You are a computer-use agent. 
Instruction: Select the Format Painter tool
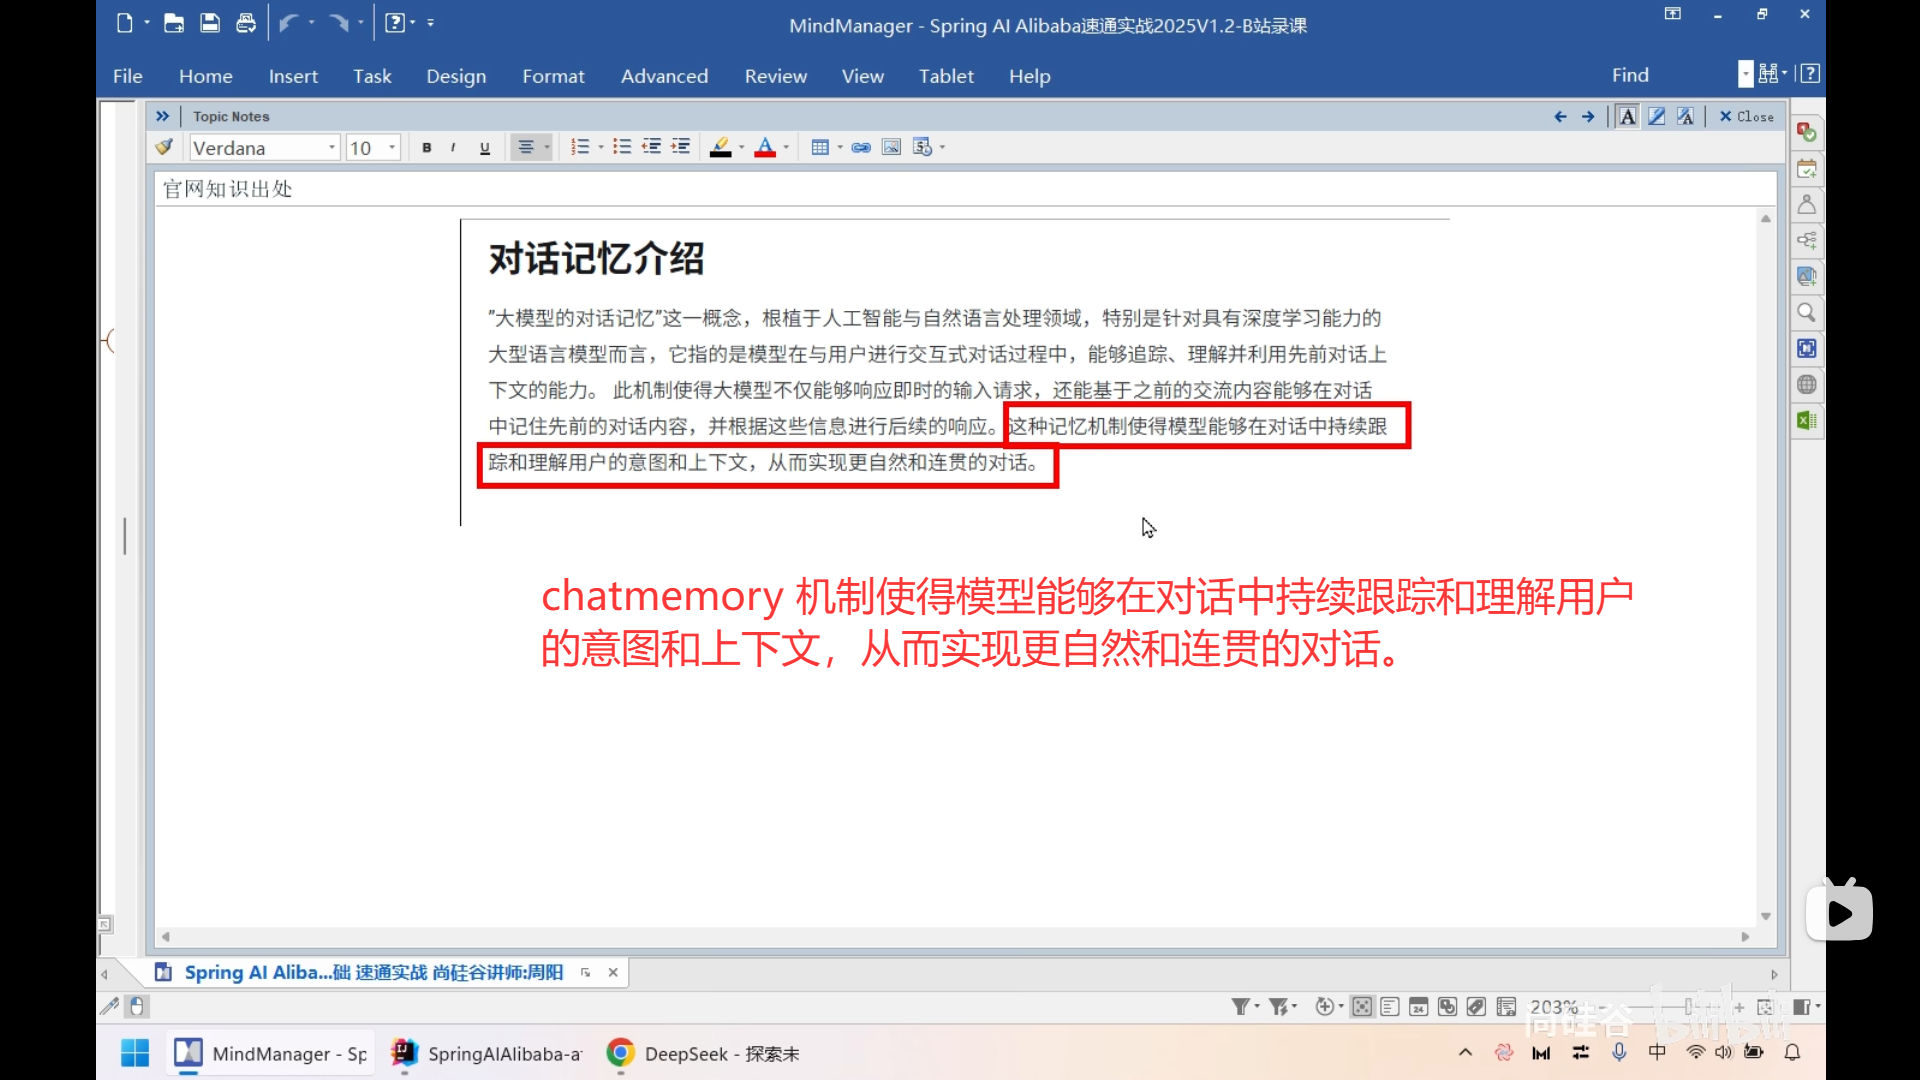pyautogui.click(x=163, y=147)
